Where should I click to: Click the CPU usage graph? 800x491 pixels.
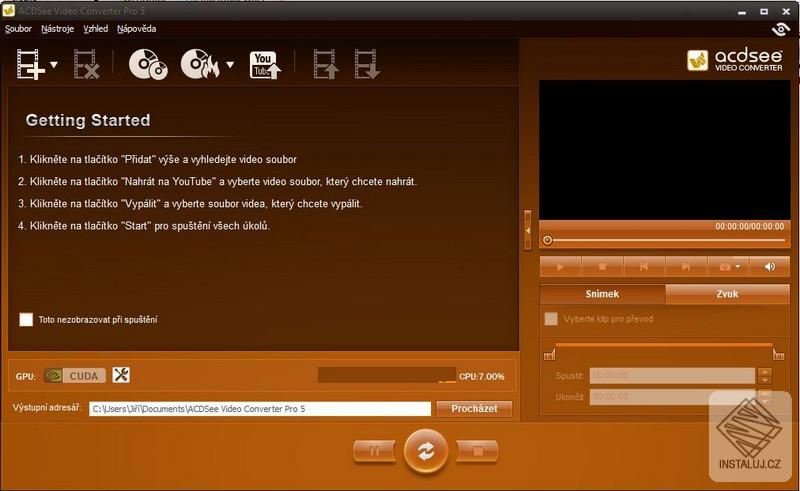387,375
